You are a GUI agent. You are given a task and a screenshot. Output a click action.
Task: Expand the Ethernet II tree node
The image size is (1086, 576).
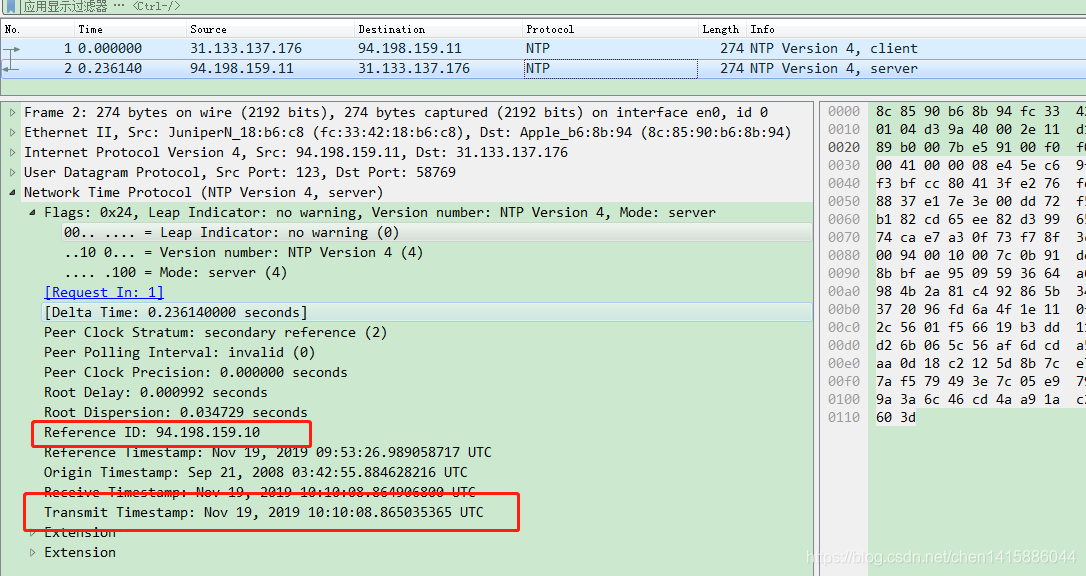pos(12,132)
